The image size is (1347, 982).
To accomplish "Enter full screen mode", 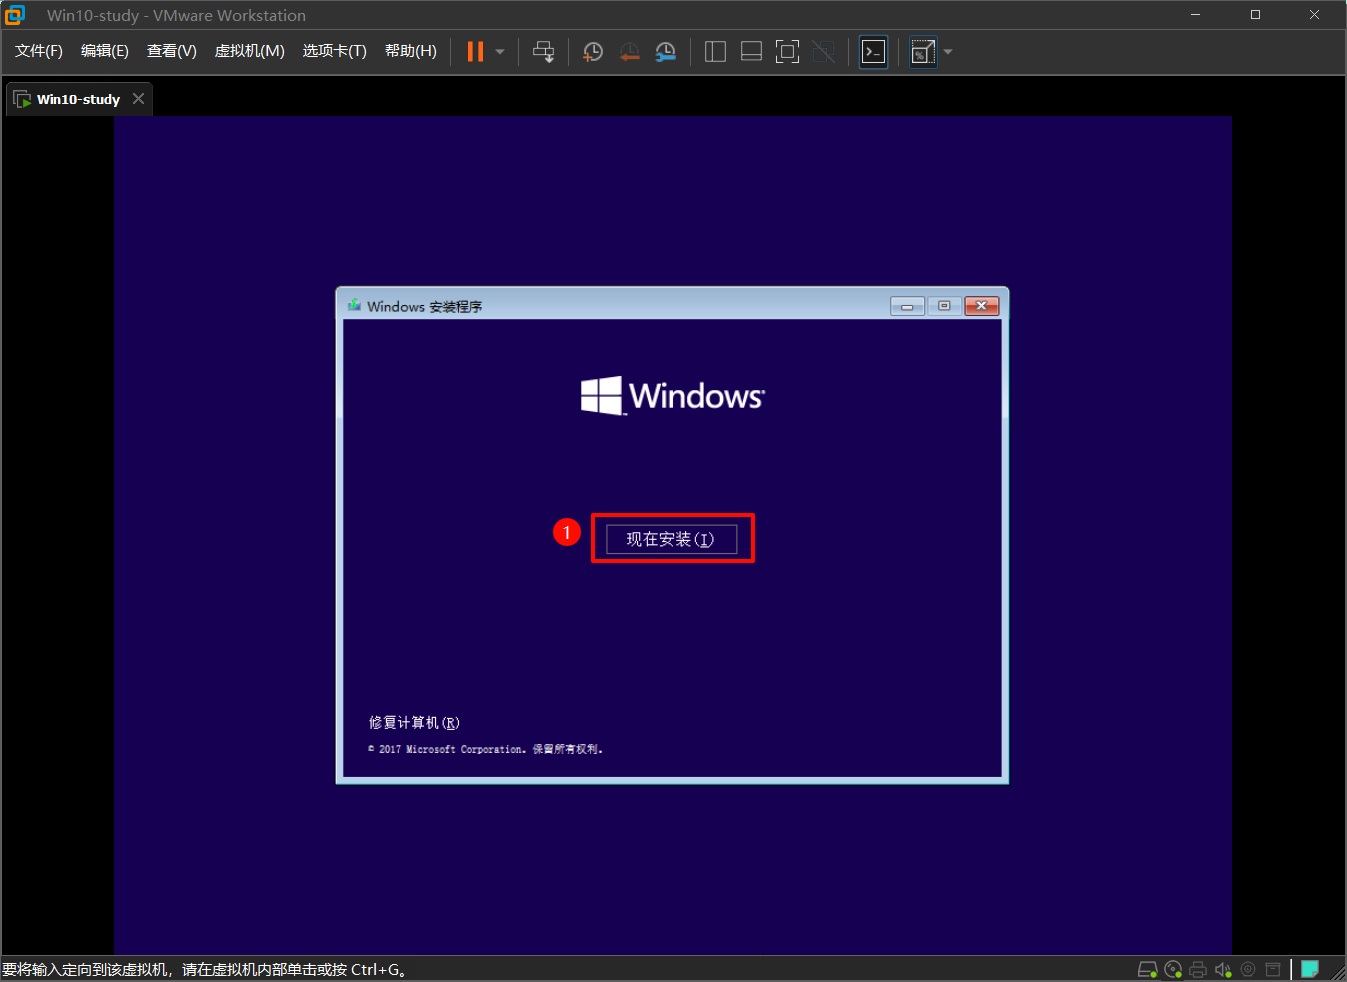I will tap(787, 52).
